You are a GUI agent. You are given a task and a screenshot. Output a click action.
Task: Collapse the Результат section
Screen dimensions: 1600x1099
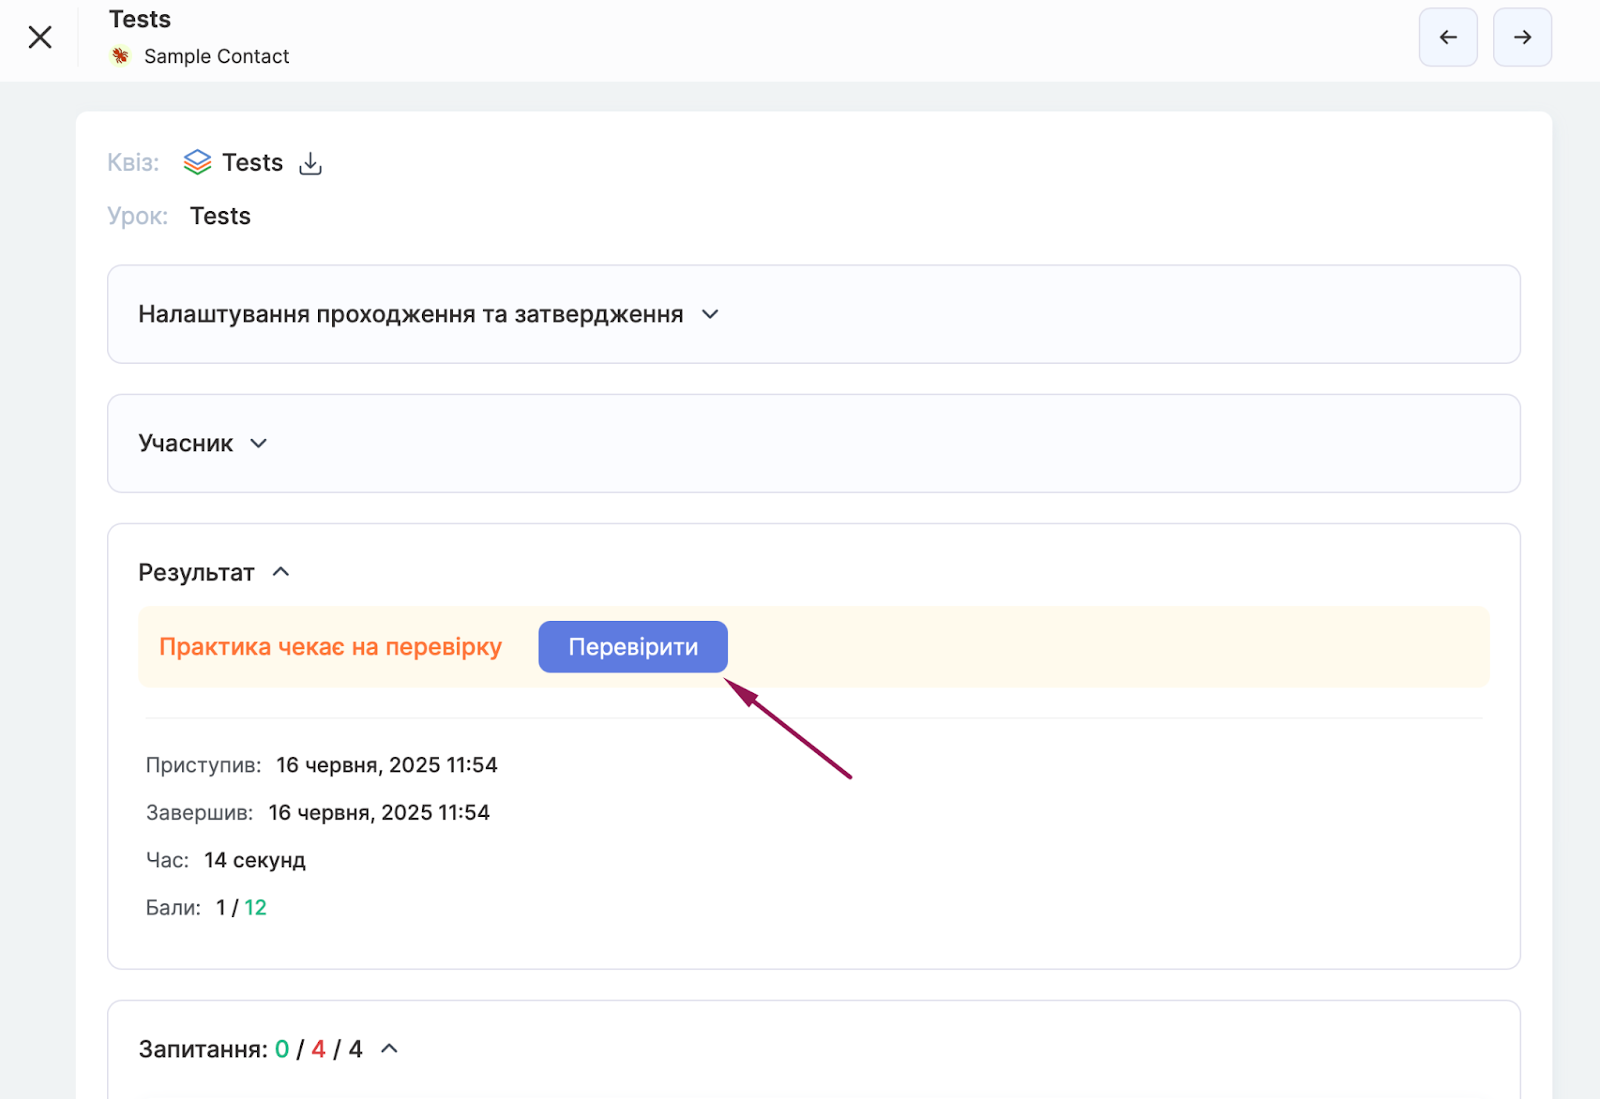pos(281,572)
